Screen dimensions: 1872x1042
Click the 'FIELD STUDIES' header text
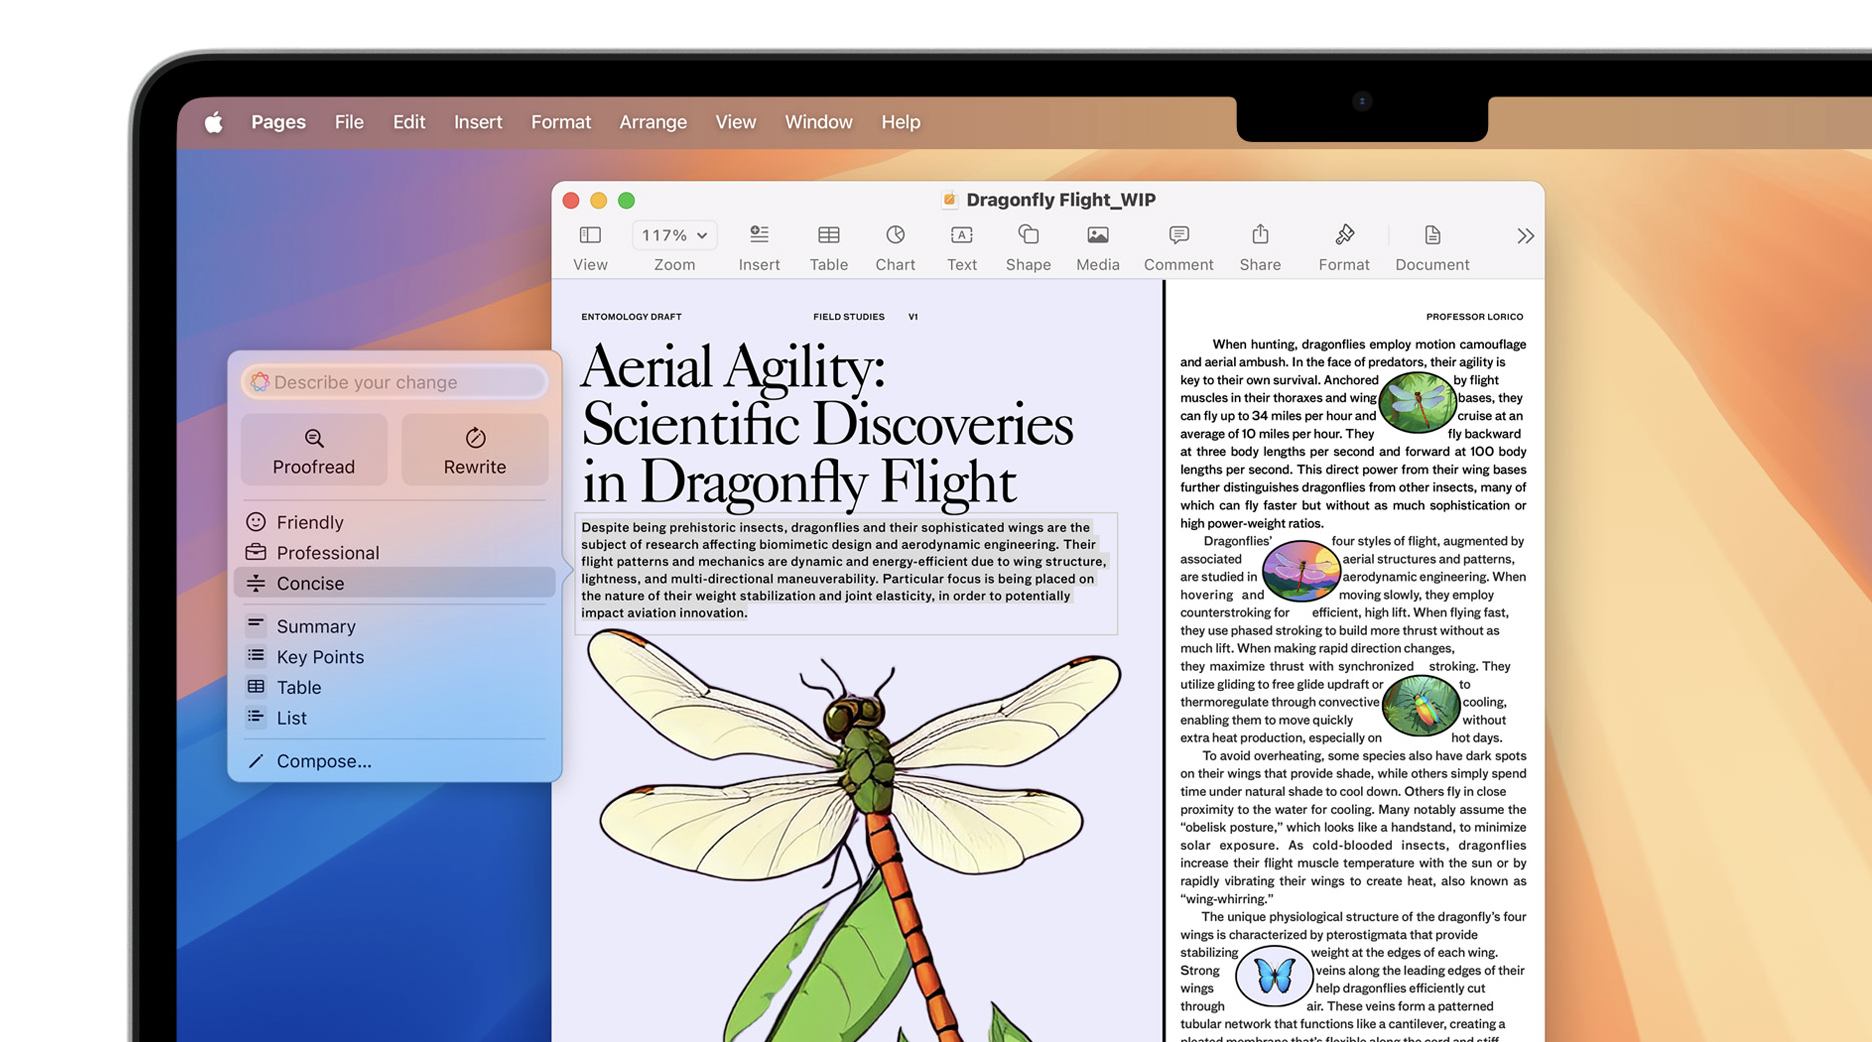pos(848,317)
